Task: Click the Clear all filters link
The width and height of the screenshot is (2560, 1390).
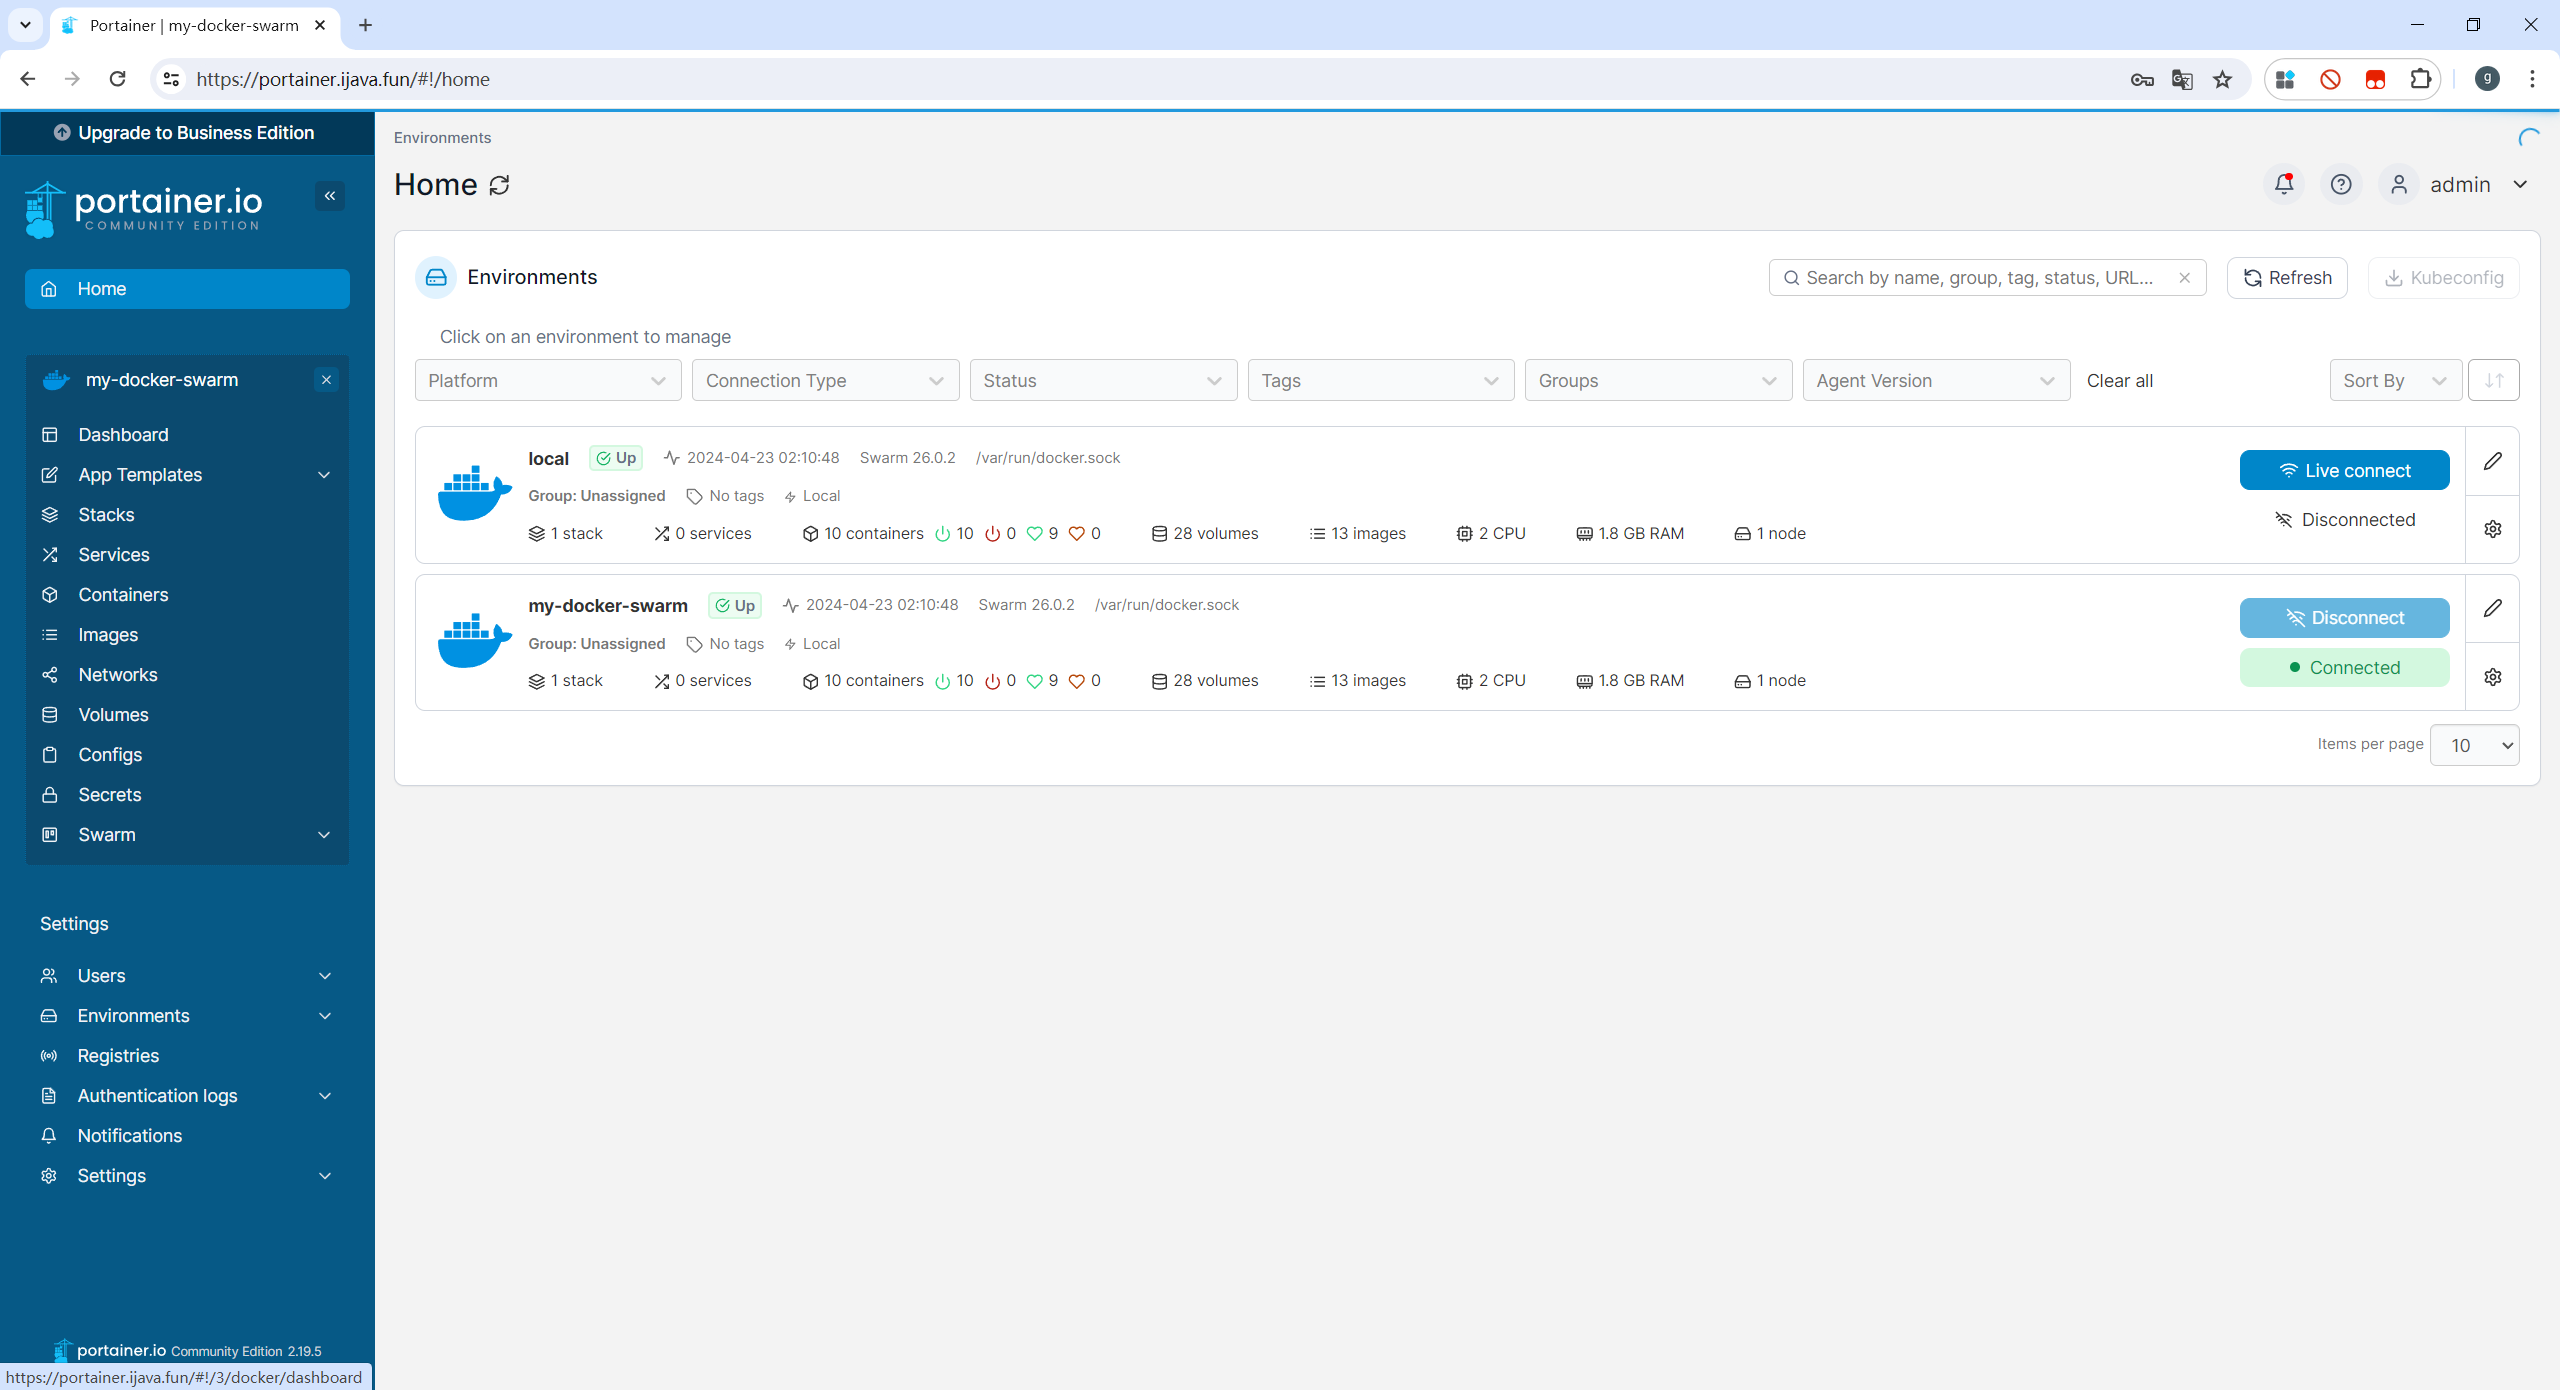Action: (2119, 380)
